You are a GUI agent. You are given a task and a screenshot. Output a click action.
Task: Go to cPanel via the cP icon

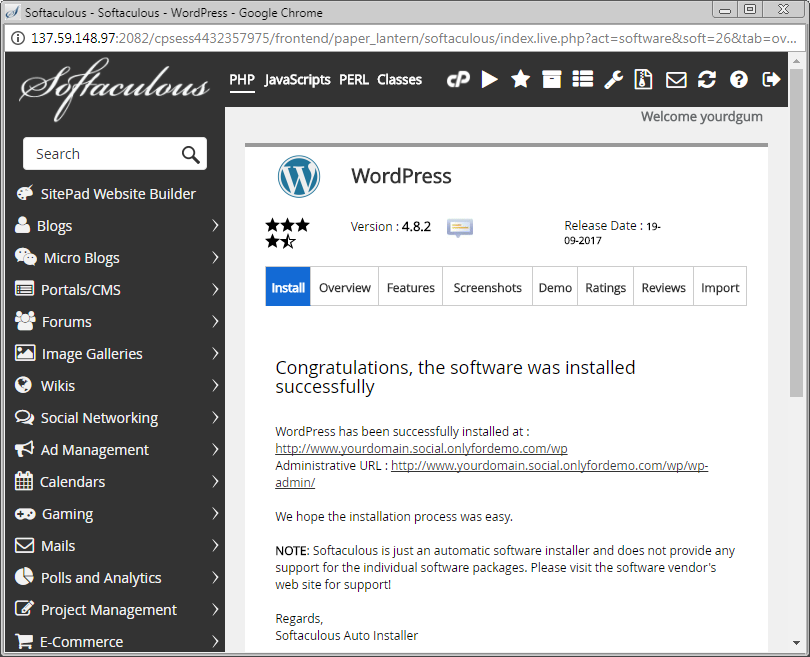458,80
